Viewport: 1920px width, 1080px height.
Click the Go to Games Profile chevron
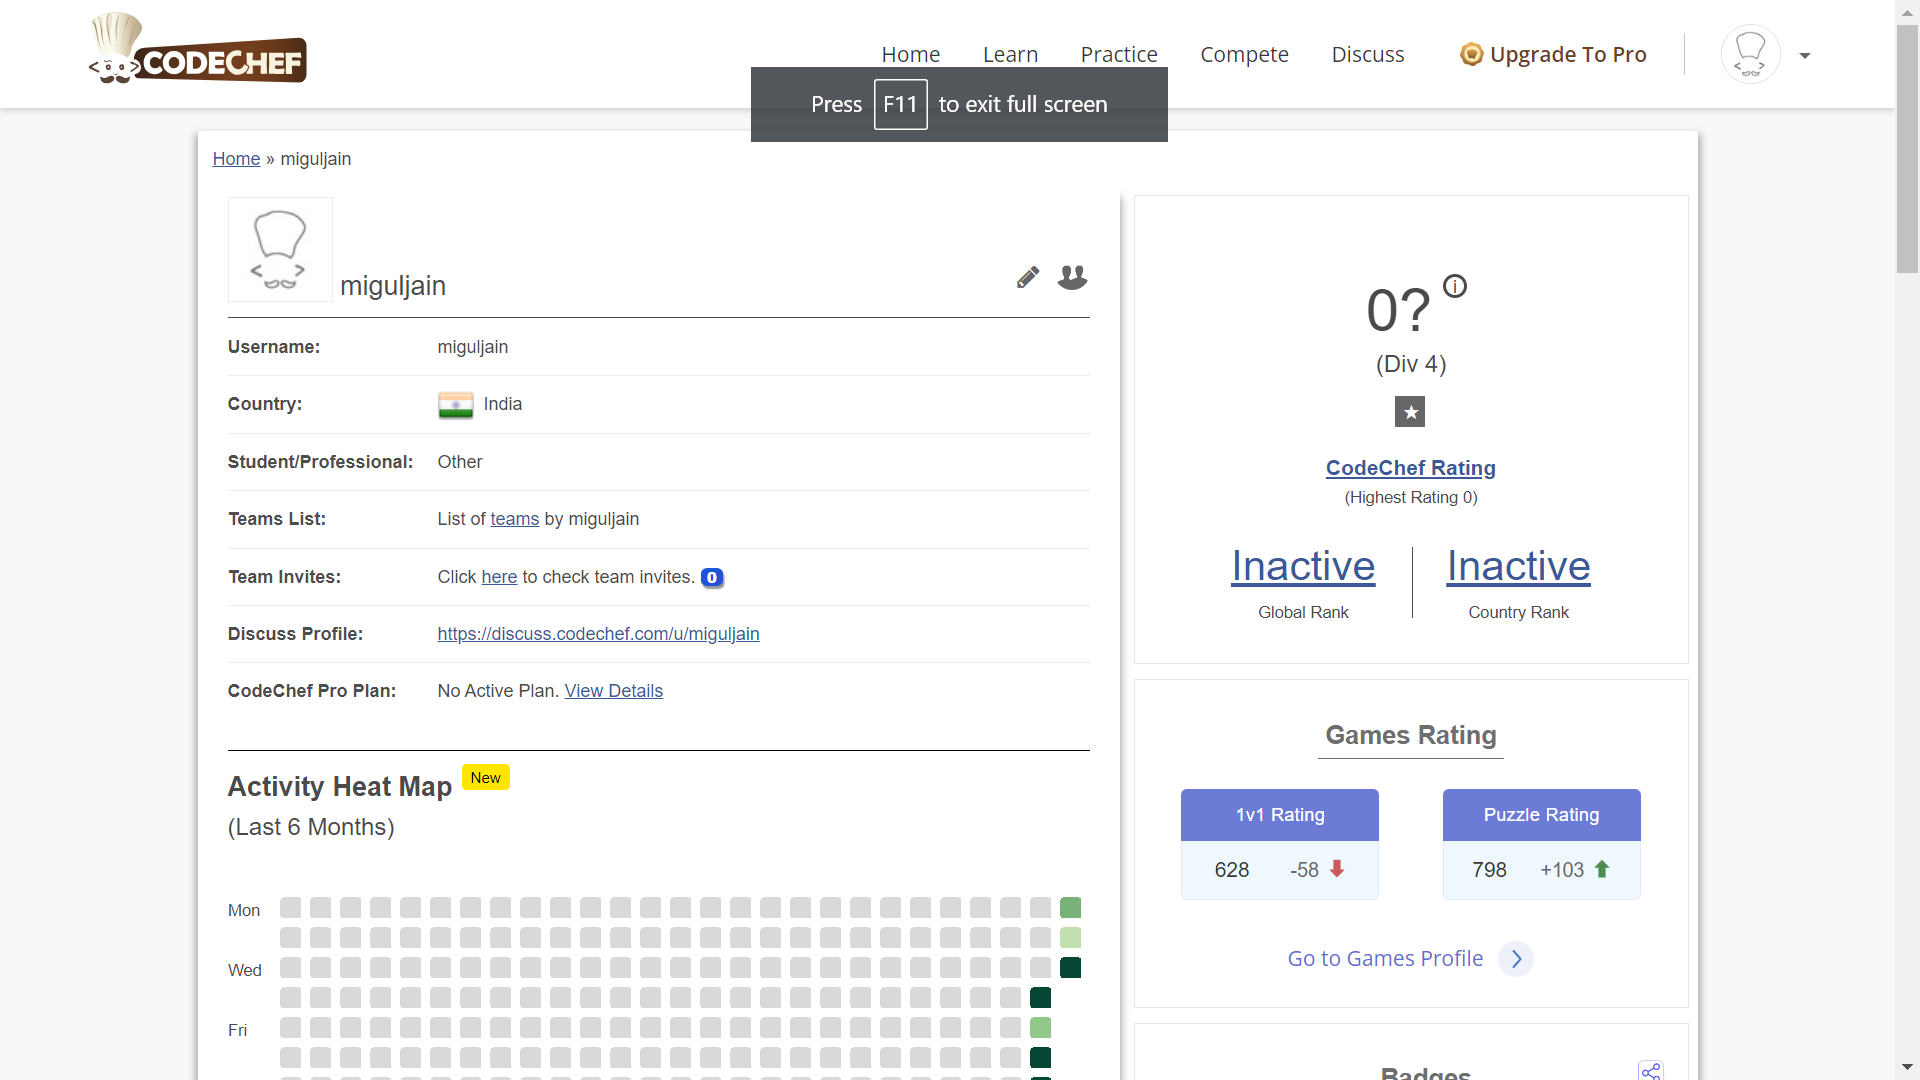[1516, 959]
